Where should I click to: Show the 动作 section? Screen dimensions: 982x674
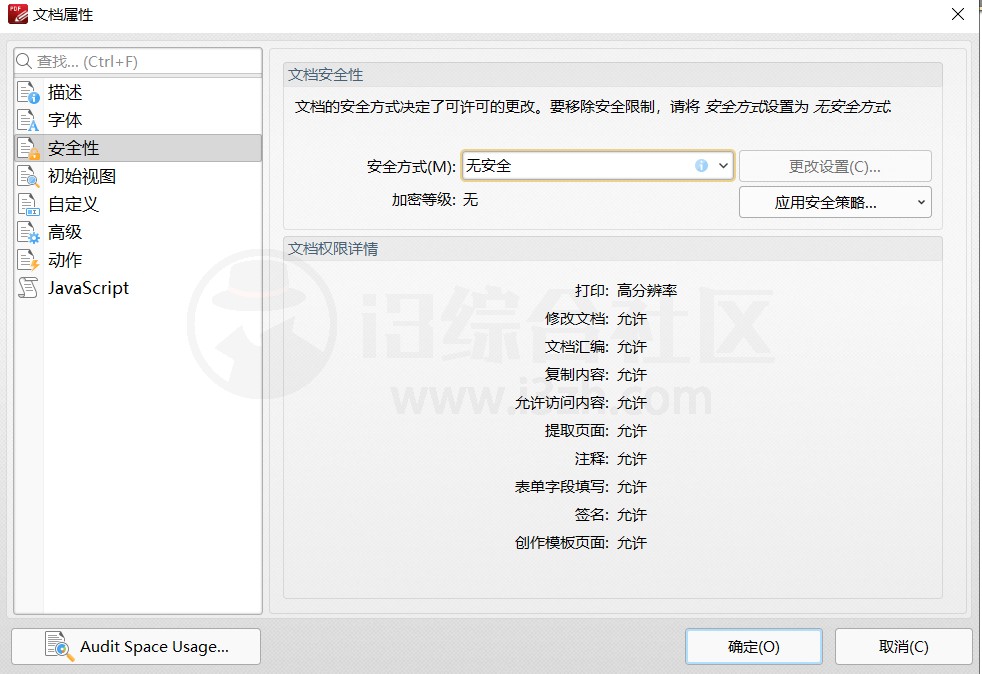coord(138,260)
